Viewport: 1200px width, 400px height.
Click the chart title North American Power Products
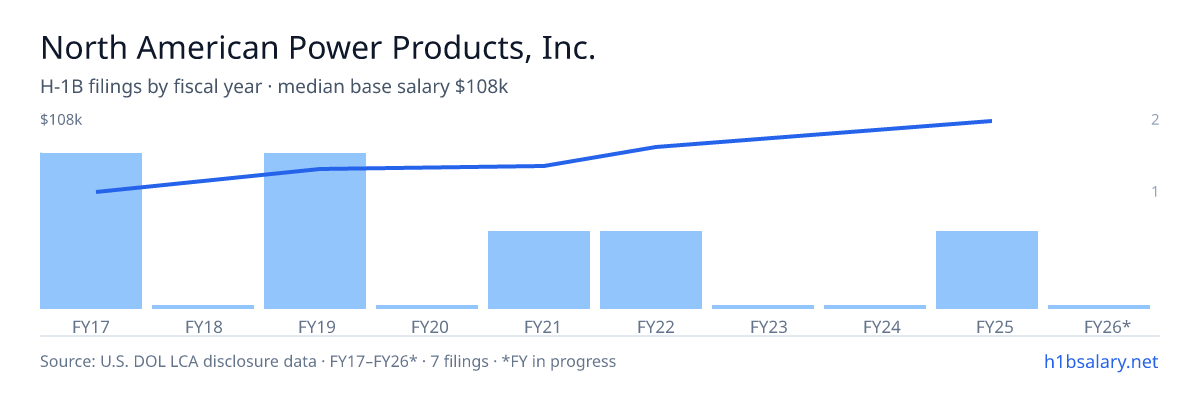[x=318, y=48]
